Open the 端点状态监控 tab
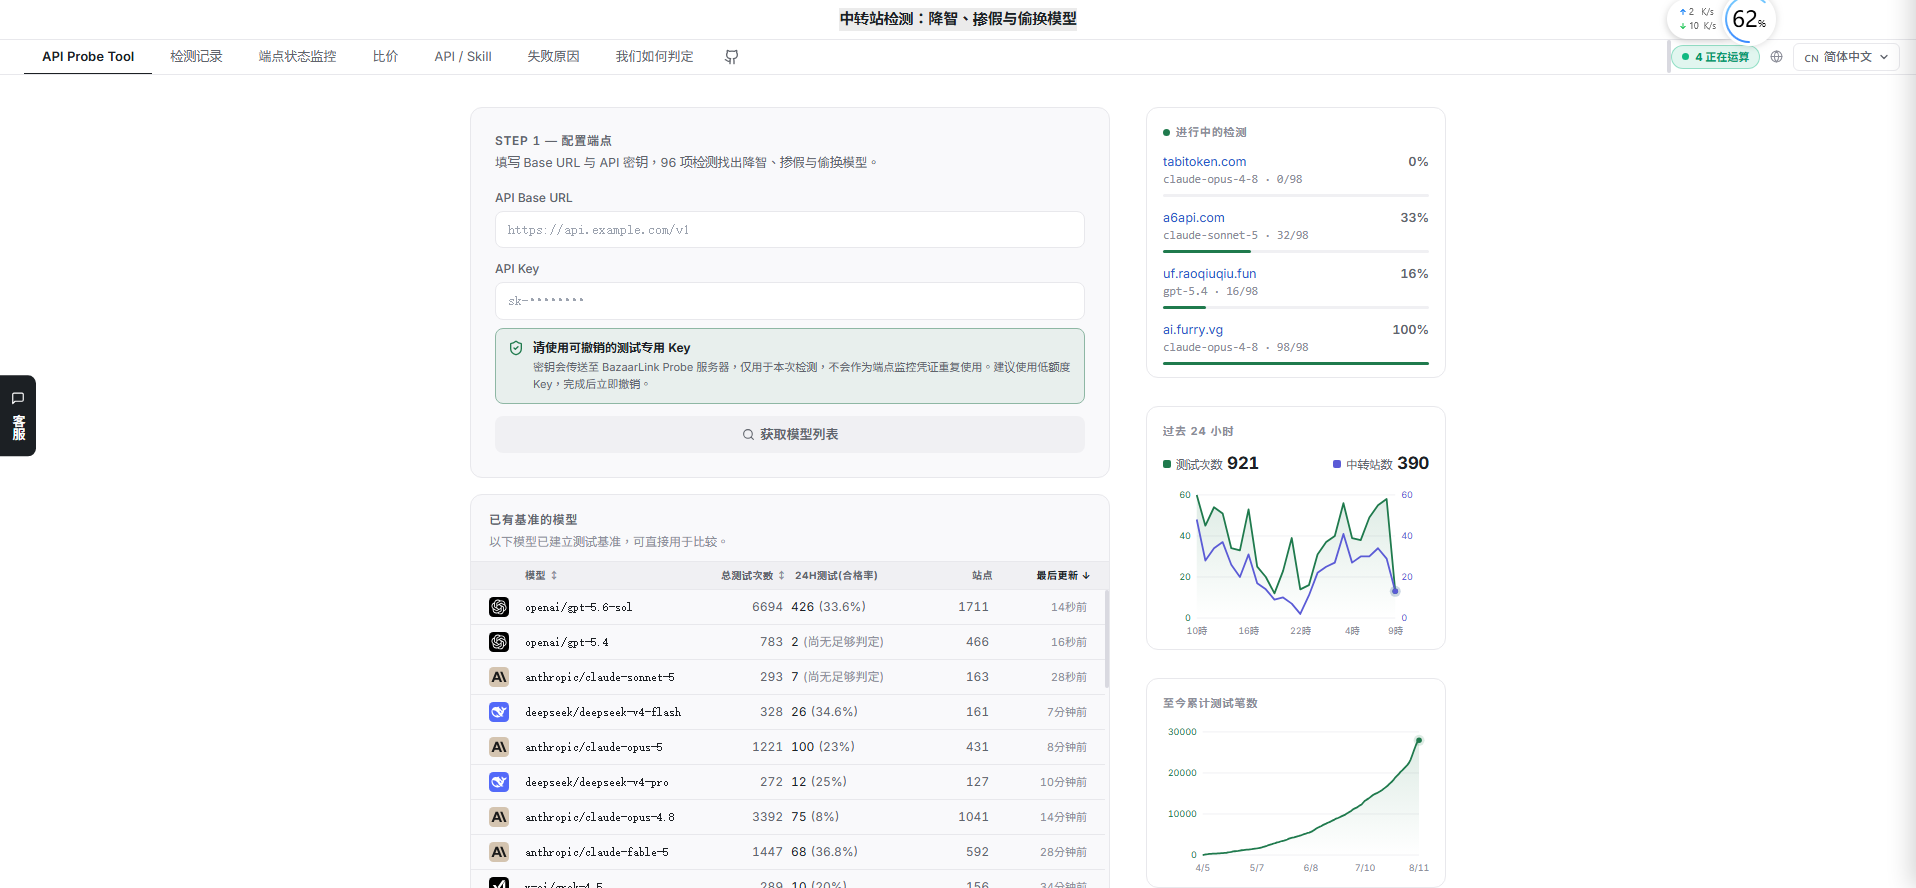Image resolution: width=1916 pixels, height=888 pixels. coord(298,57)
